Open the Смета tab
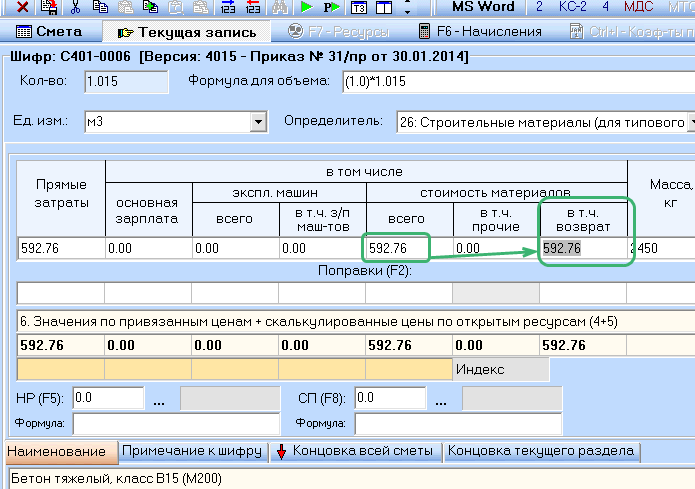Viewport: 695px width, 489px height. [51, 33]
